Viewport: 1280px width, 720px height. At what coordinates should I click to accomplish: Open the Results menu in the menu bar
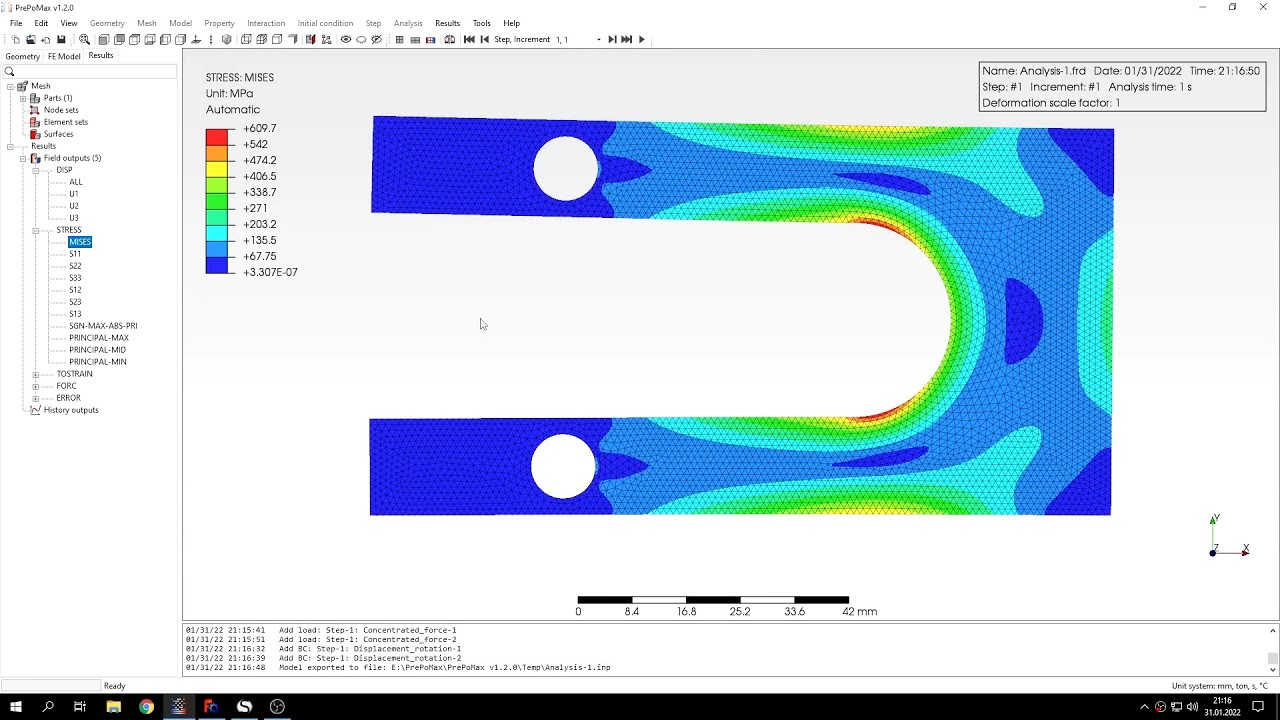(x=447, y=23)
